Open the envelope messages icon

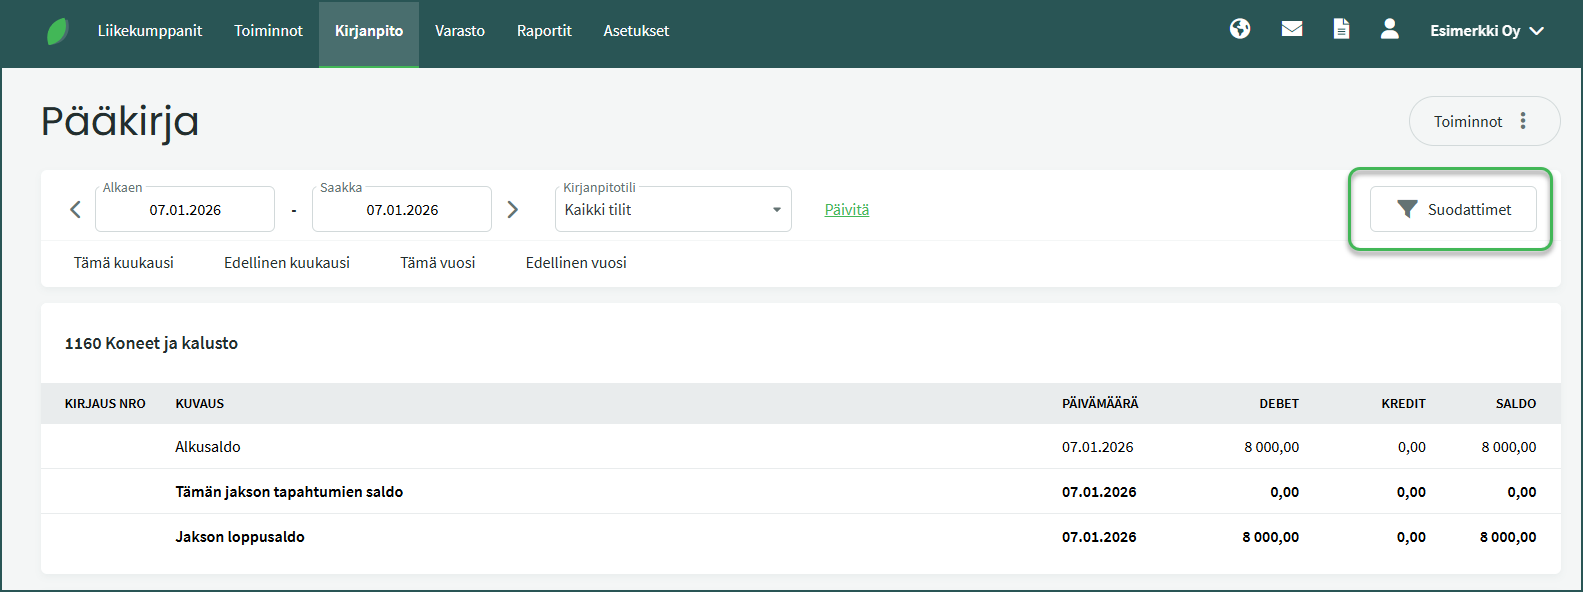[1292, 29]
